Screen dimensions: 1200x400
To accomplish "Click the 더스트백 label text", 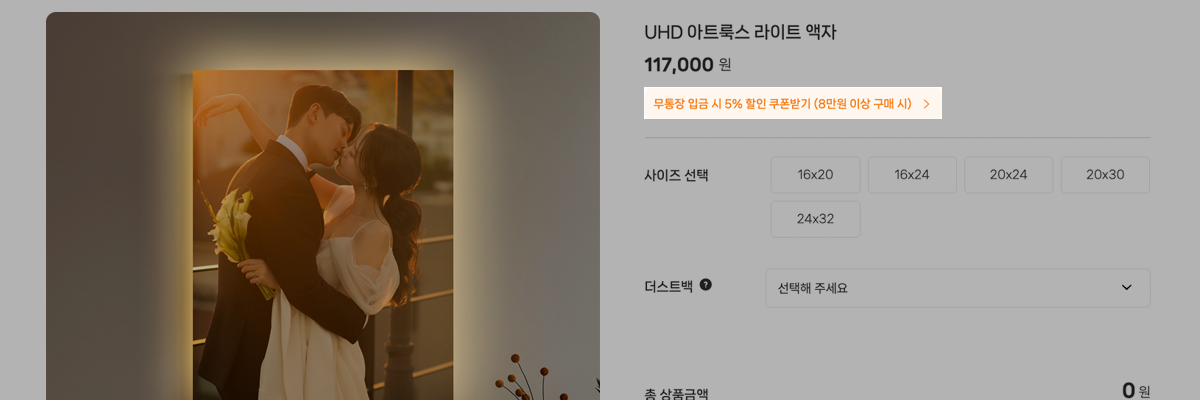I will pyautogui.click(x=669, y=286).
